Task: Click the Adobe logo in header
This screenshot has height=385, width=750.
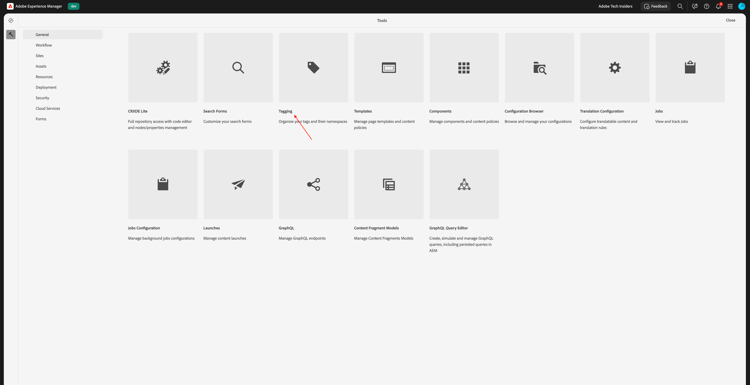Action: click(10, 6)
